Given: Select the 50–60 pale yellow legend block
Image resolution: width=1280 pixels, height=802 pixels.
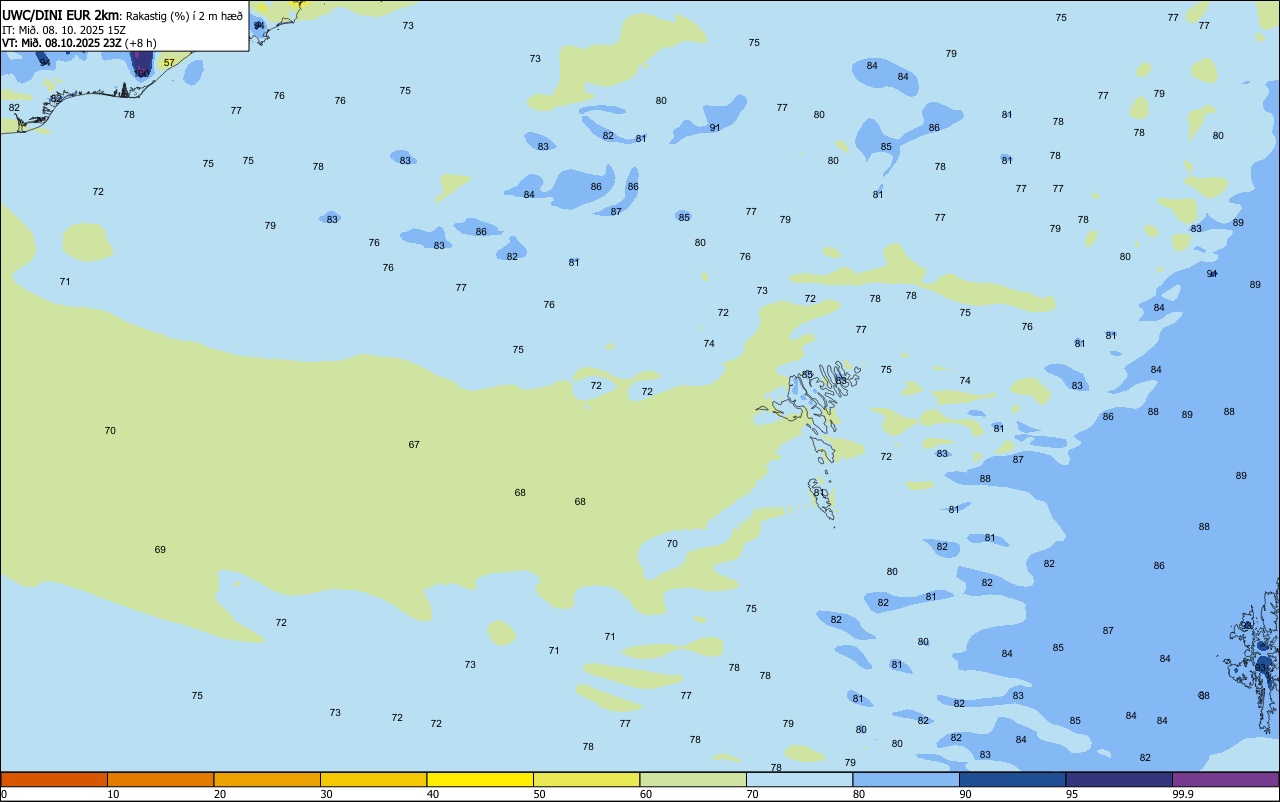Looking at the screenshot, I should tap(586, 779).
